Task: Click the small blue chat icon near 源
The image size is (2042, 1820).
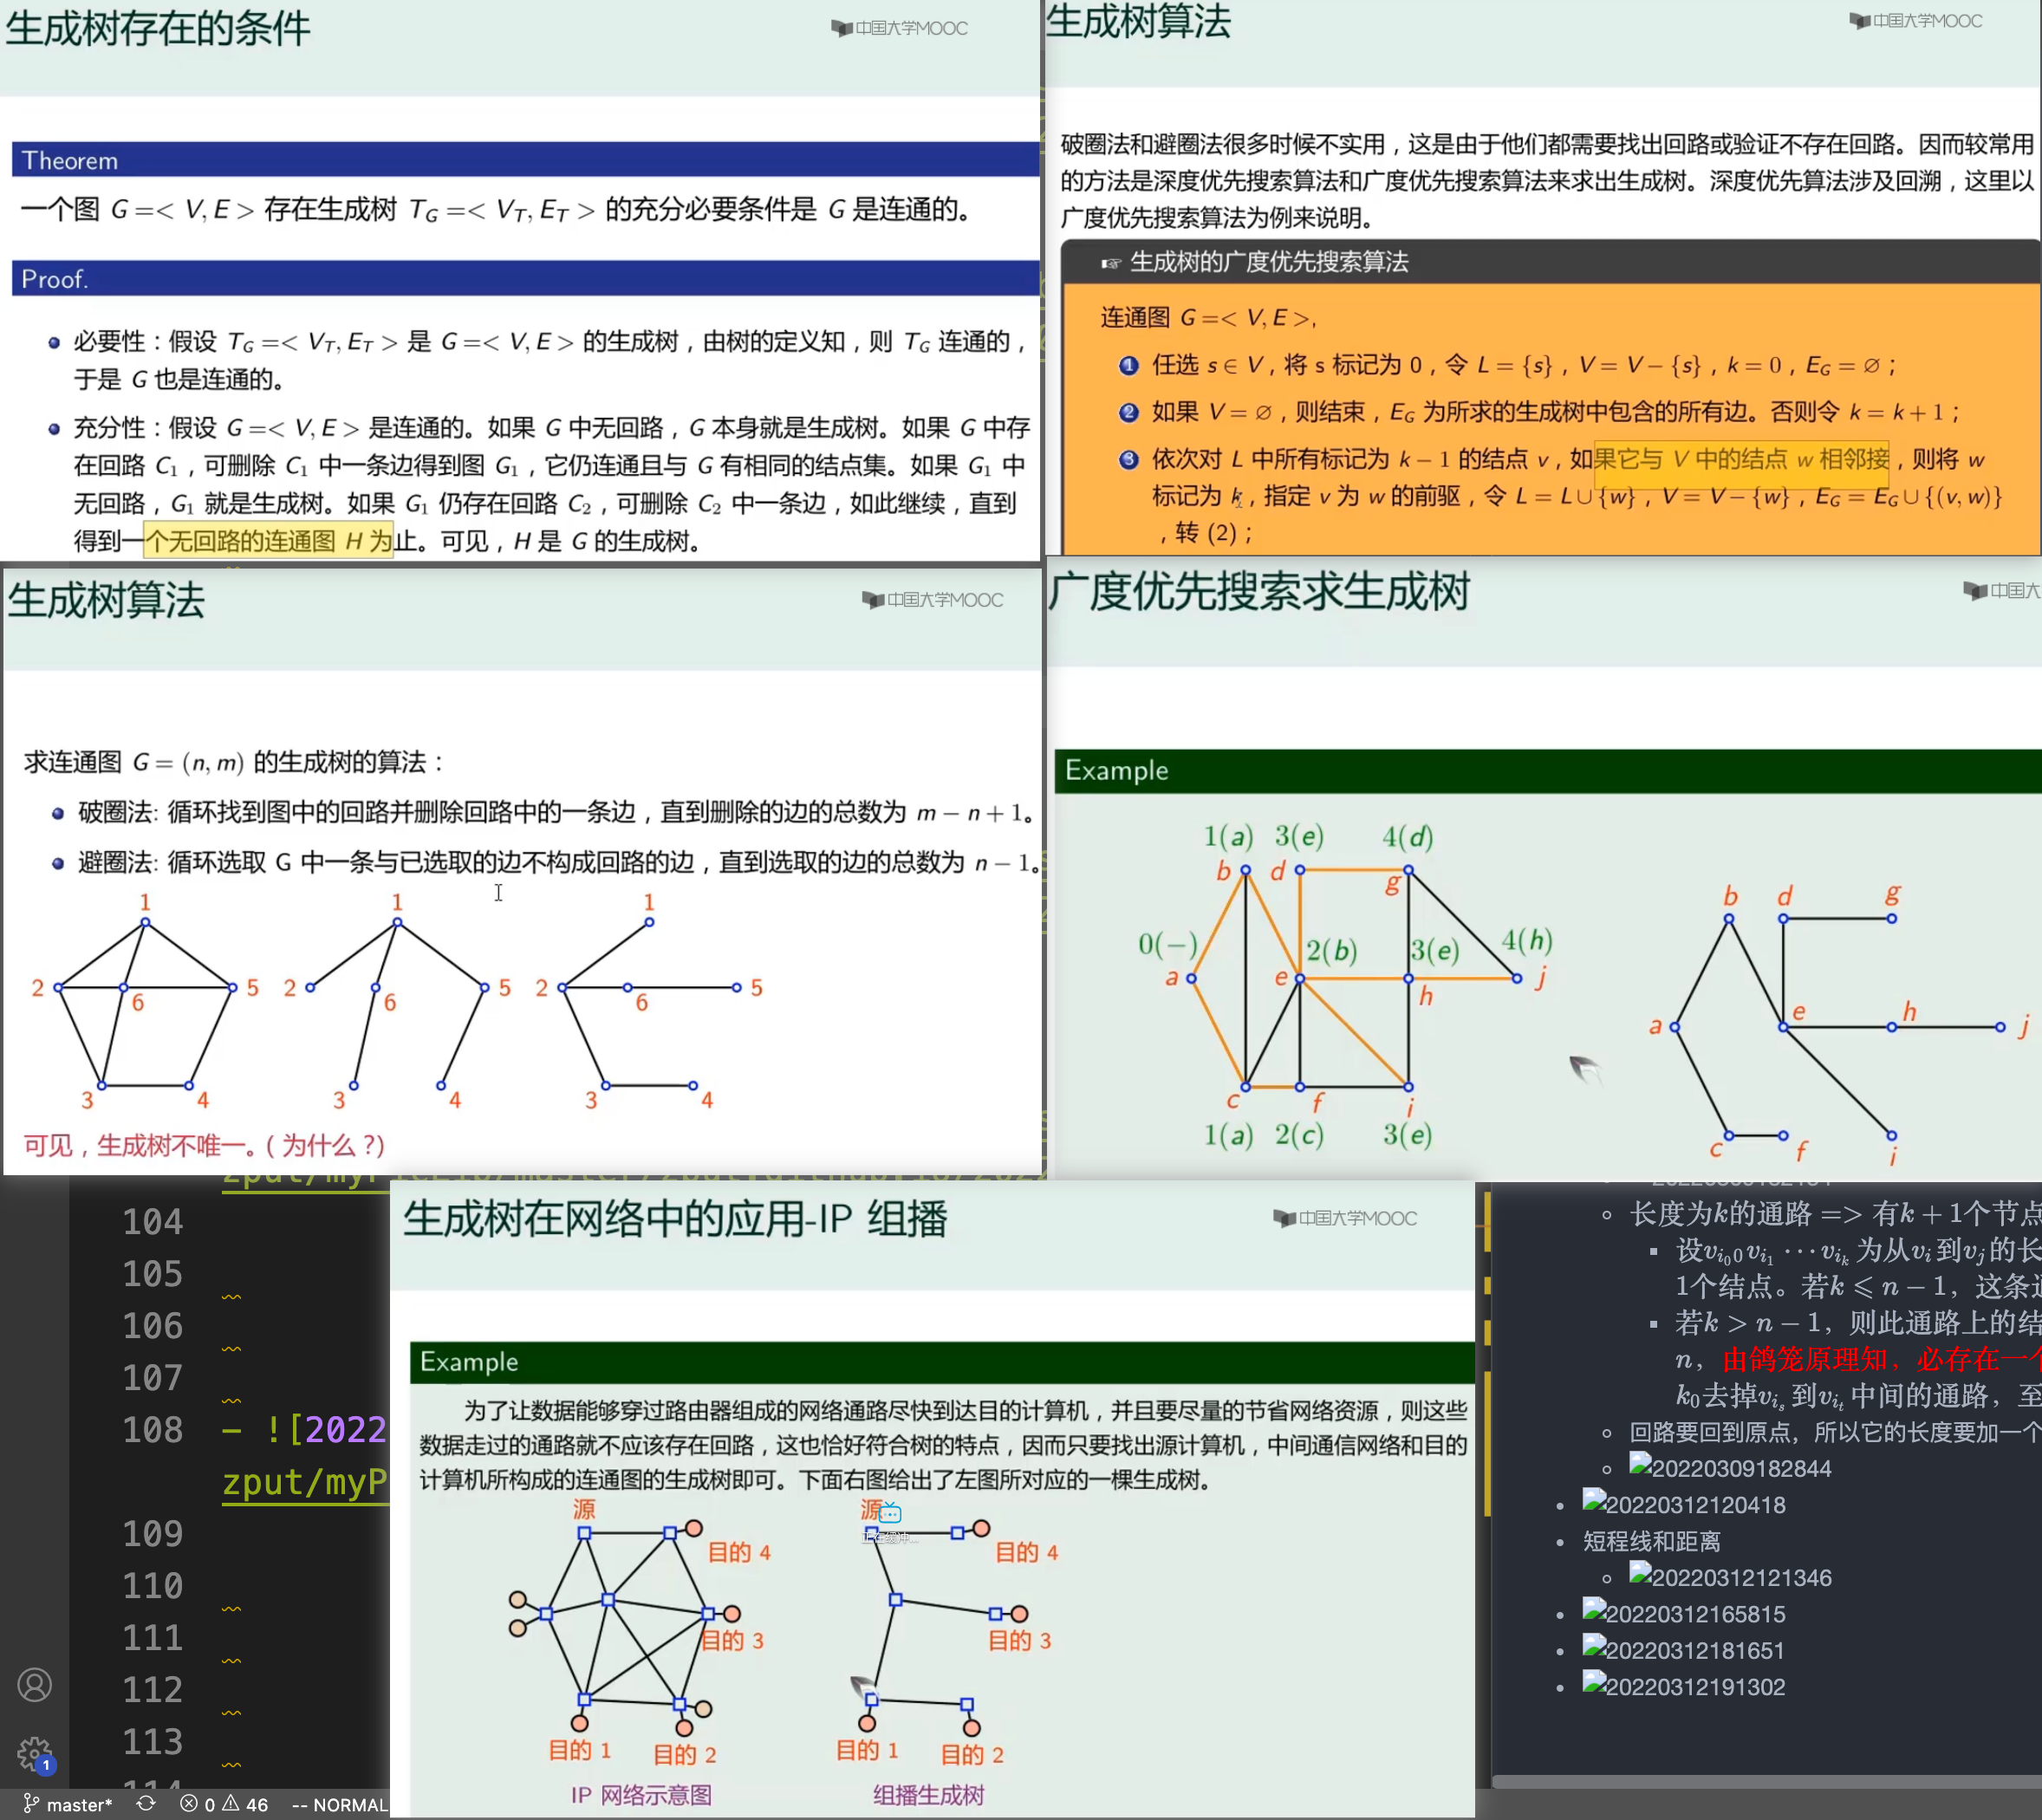Action: pyautogui.click(x=890, y=1514)
